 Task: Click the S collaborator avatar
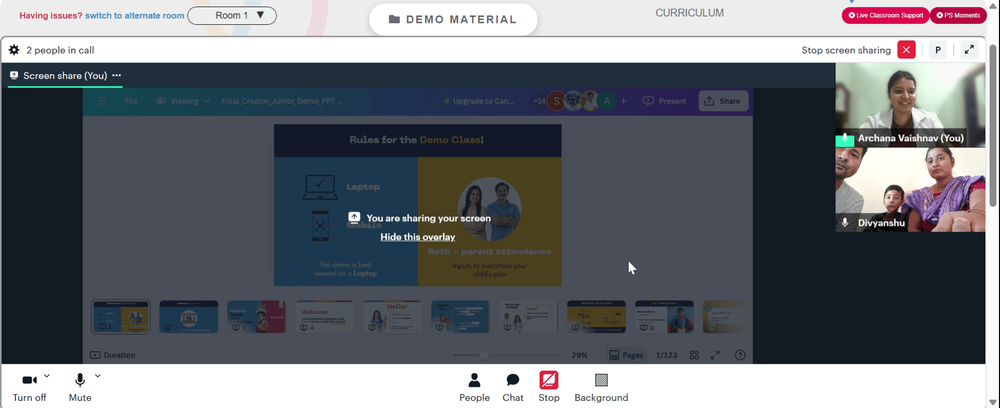click(x=556, y=101)
